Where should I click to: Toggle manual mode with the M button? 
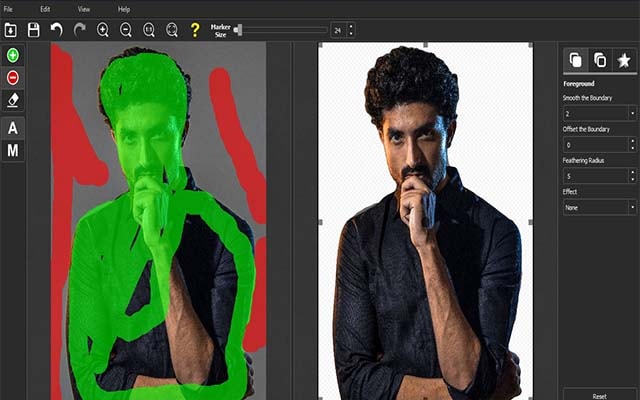click(13, 151)
